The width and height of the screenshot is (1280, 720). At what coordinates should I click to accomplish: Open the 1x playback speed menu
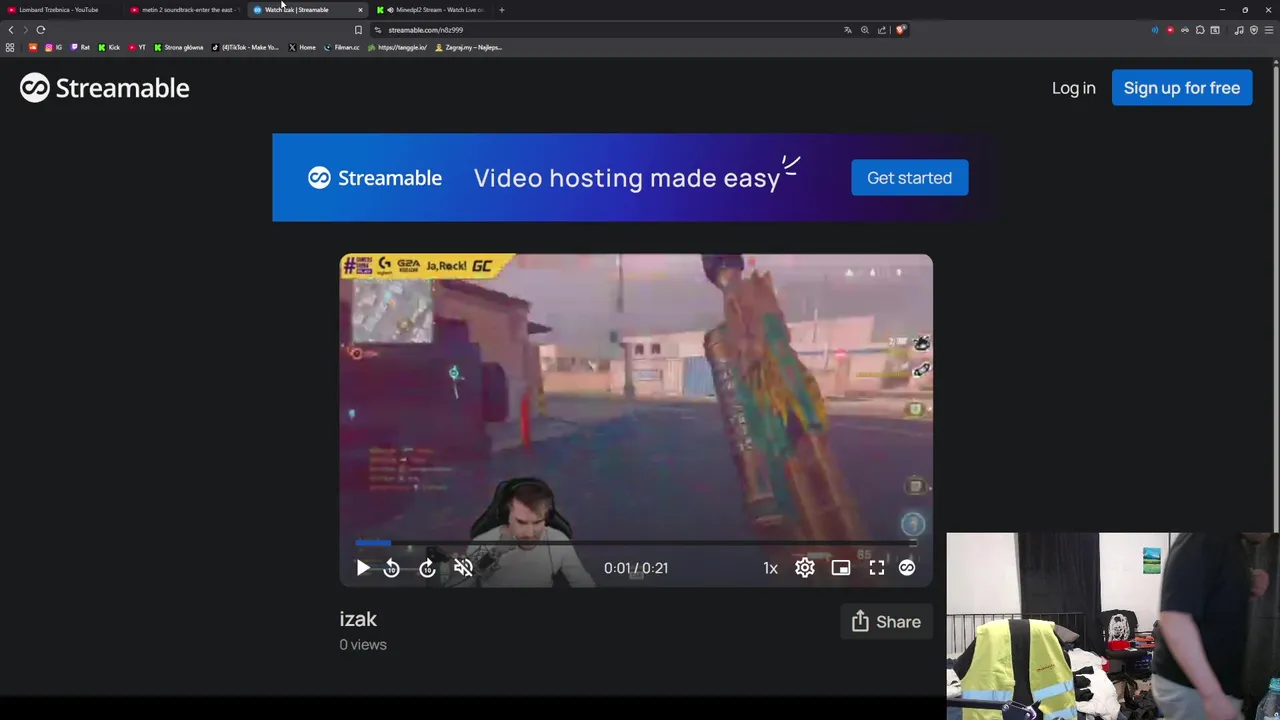coord(770,568)
